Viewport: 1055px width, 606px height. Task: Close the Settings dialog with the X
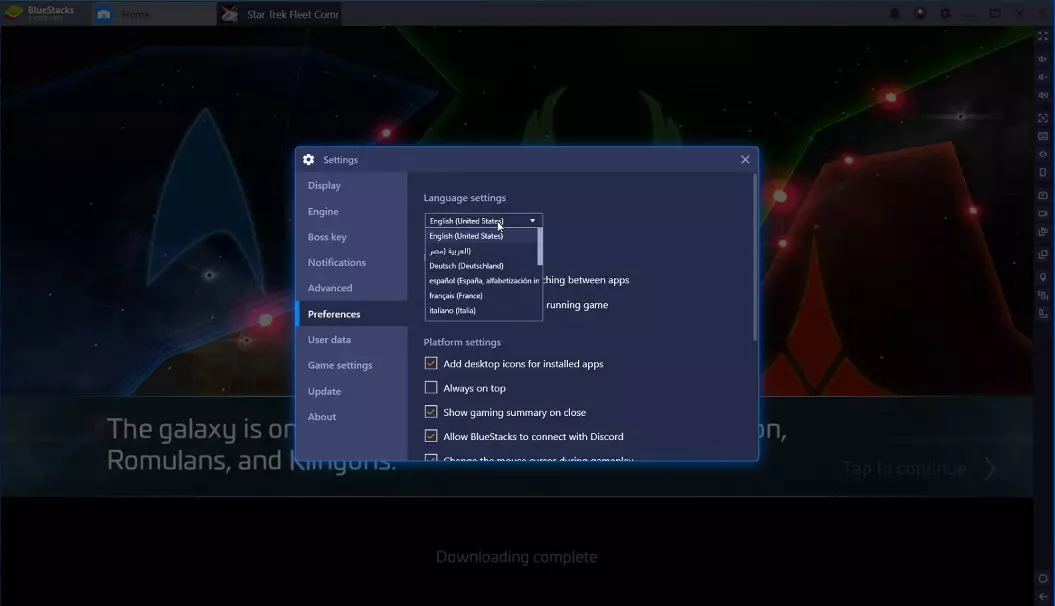point(745,160)
